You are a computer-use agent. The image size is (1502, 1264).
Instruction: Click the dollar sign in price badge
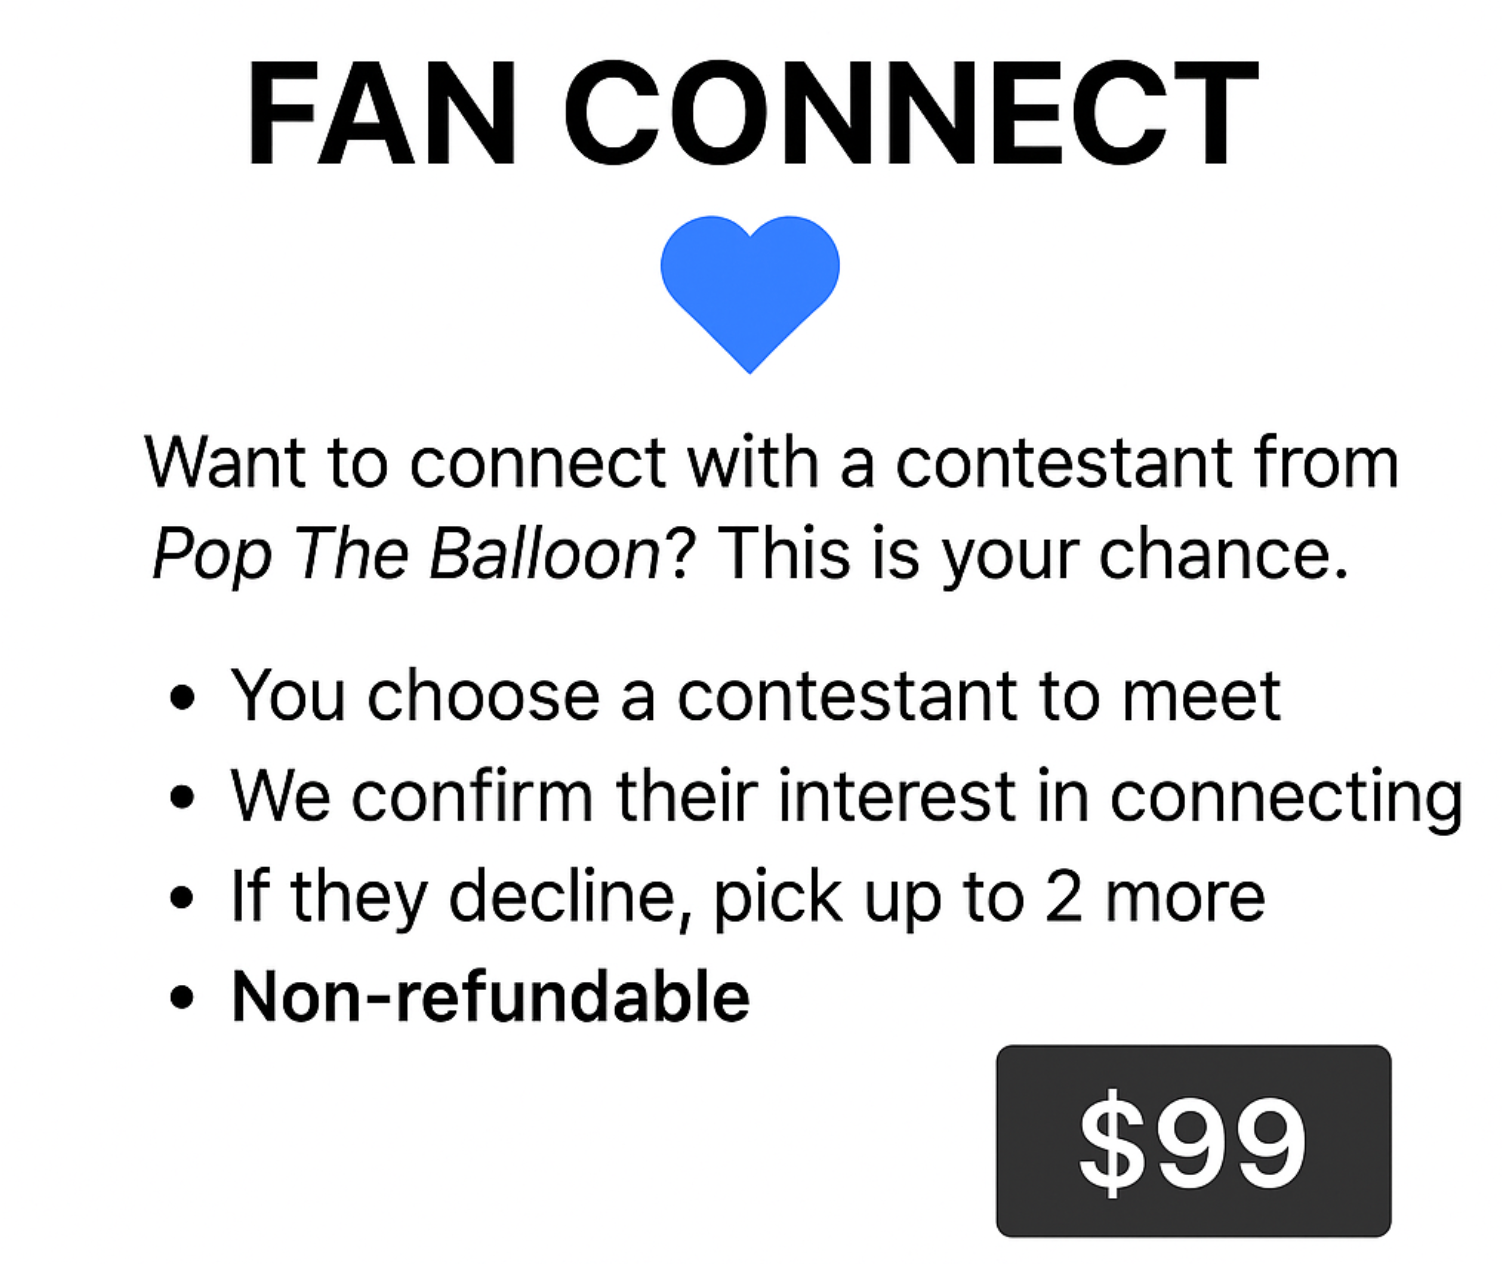point(1111,1142)
